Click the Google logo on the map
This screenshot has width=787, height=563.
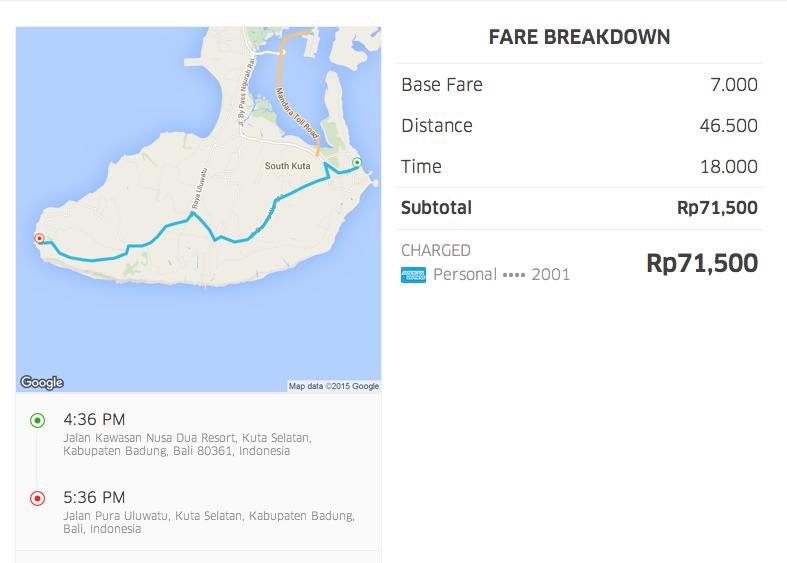tap(42, 382)
